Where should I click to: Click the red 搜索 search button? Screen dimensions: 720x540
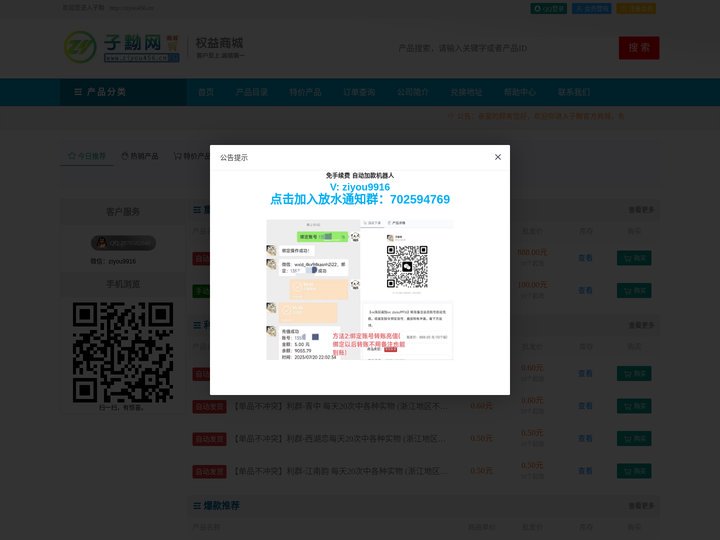pos(639,48)
